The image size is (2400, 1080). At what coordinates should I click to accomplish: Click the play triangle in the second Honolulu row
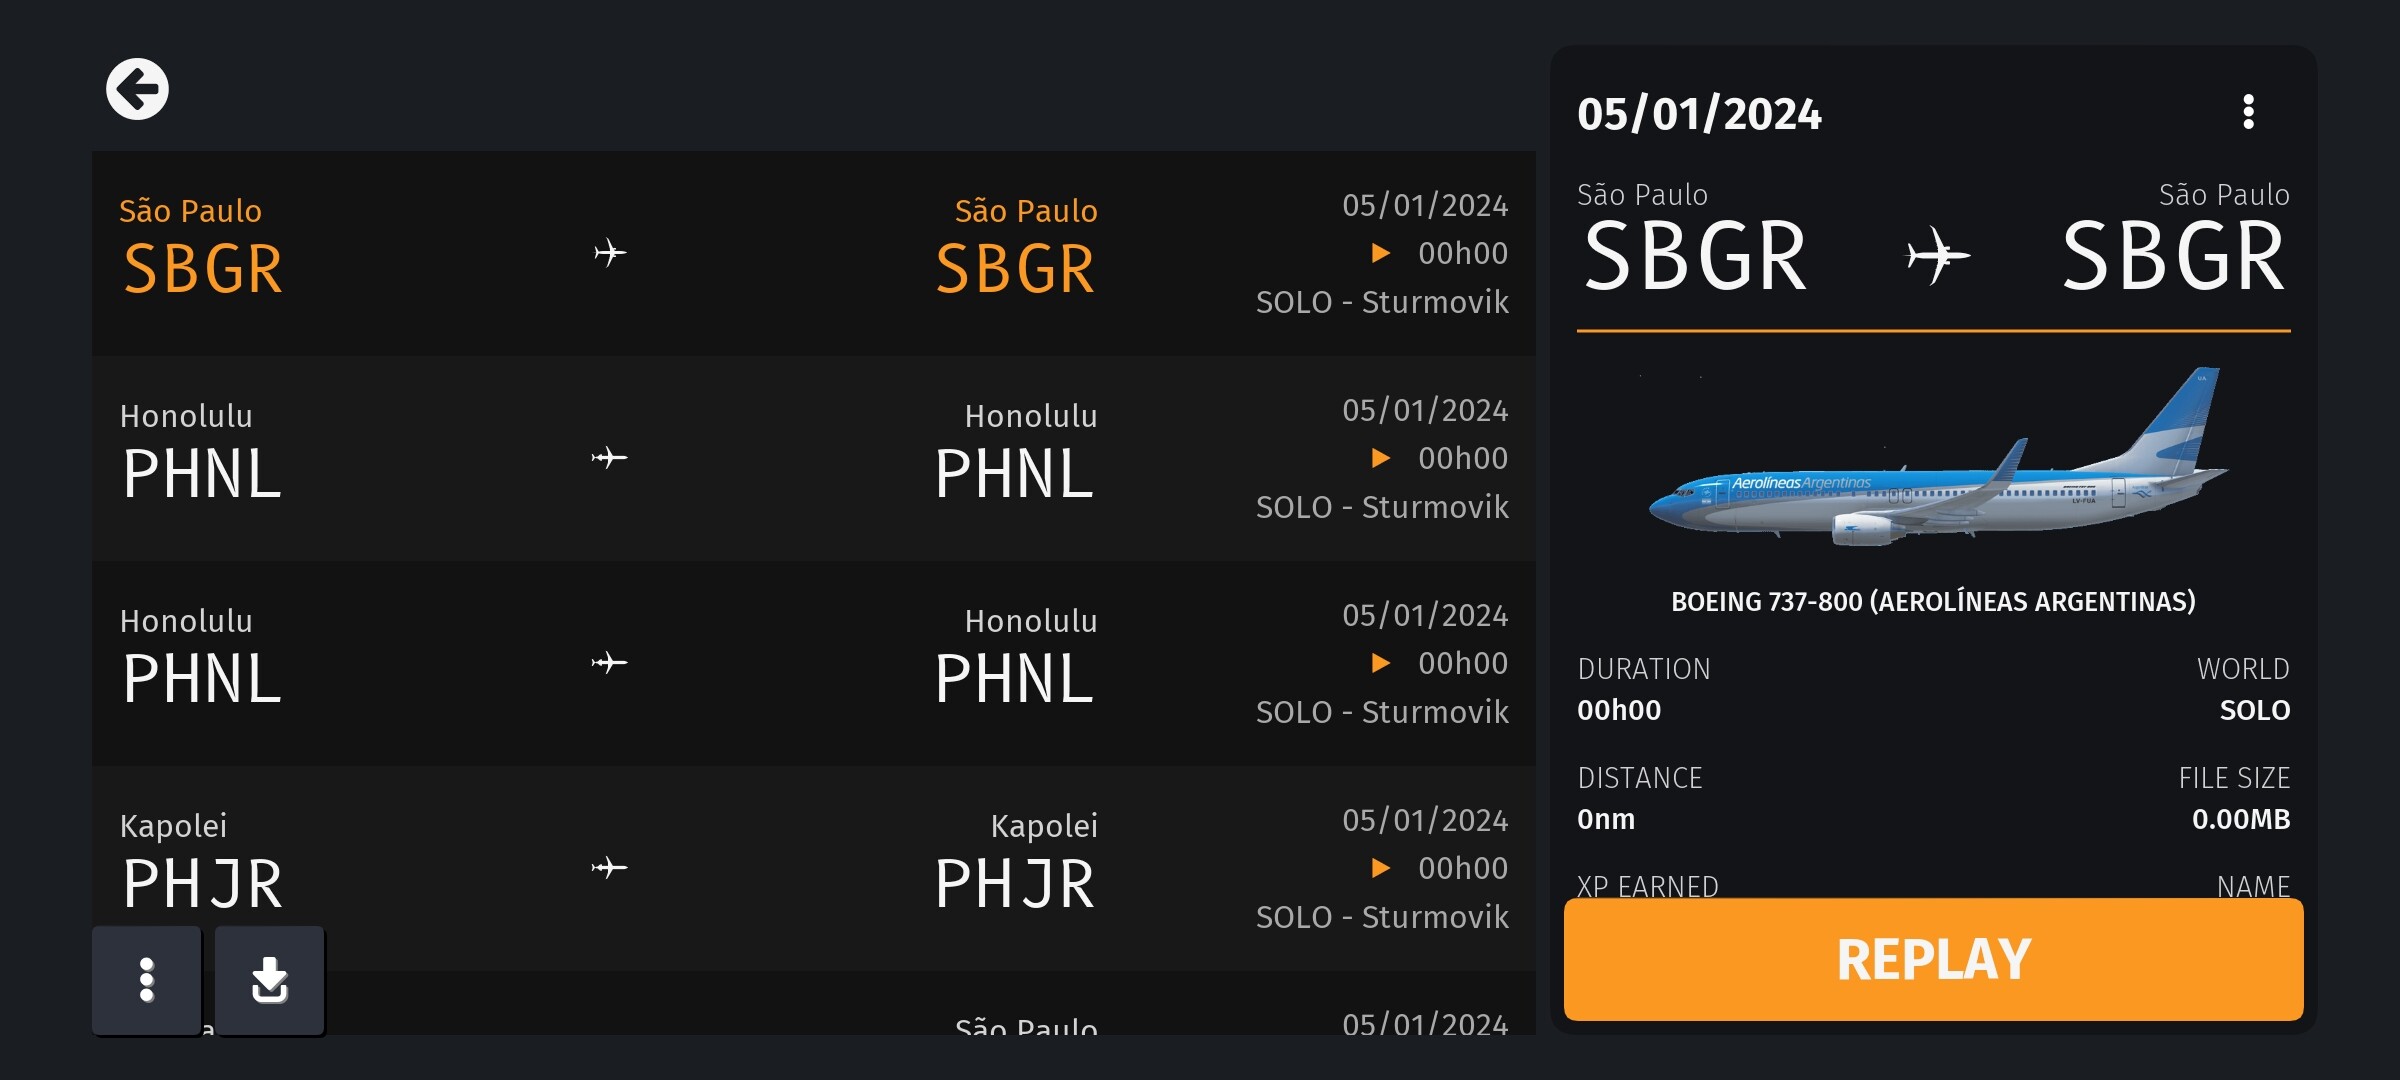tap(1381, 663)
